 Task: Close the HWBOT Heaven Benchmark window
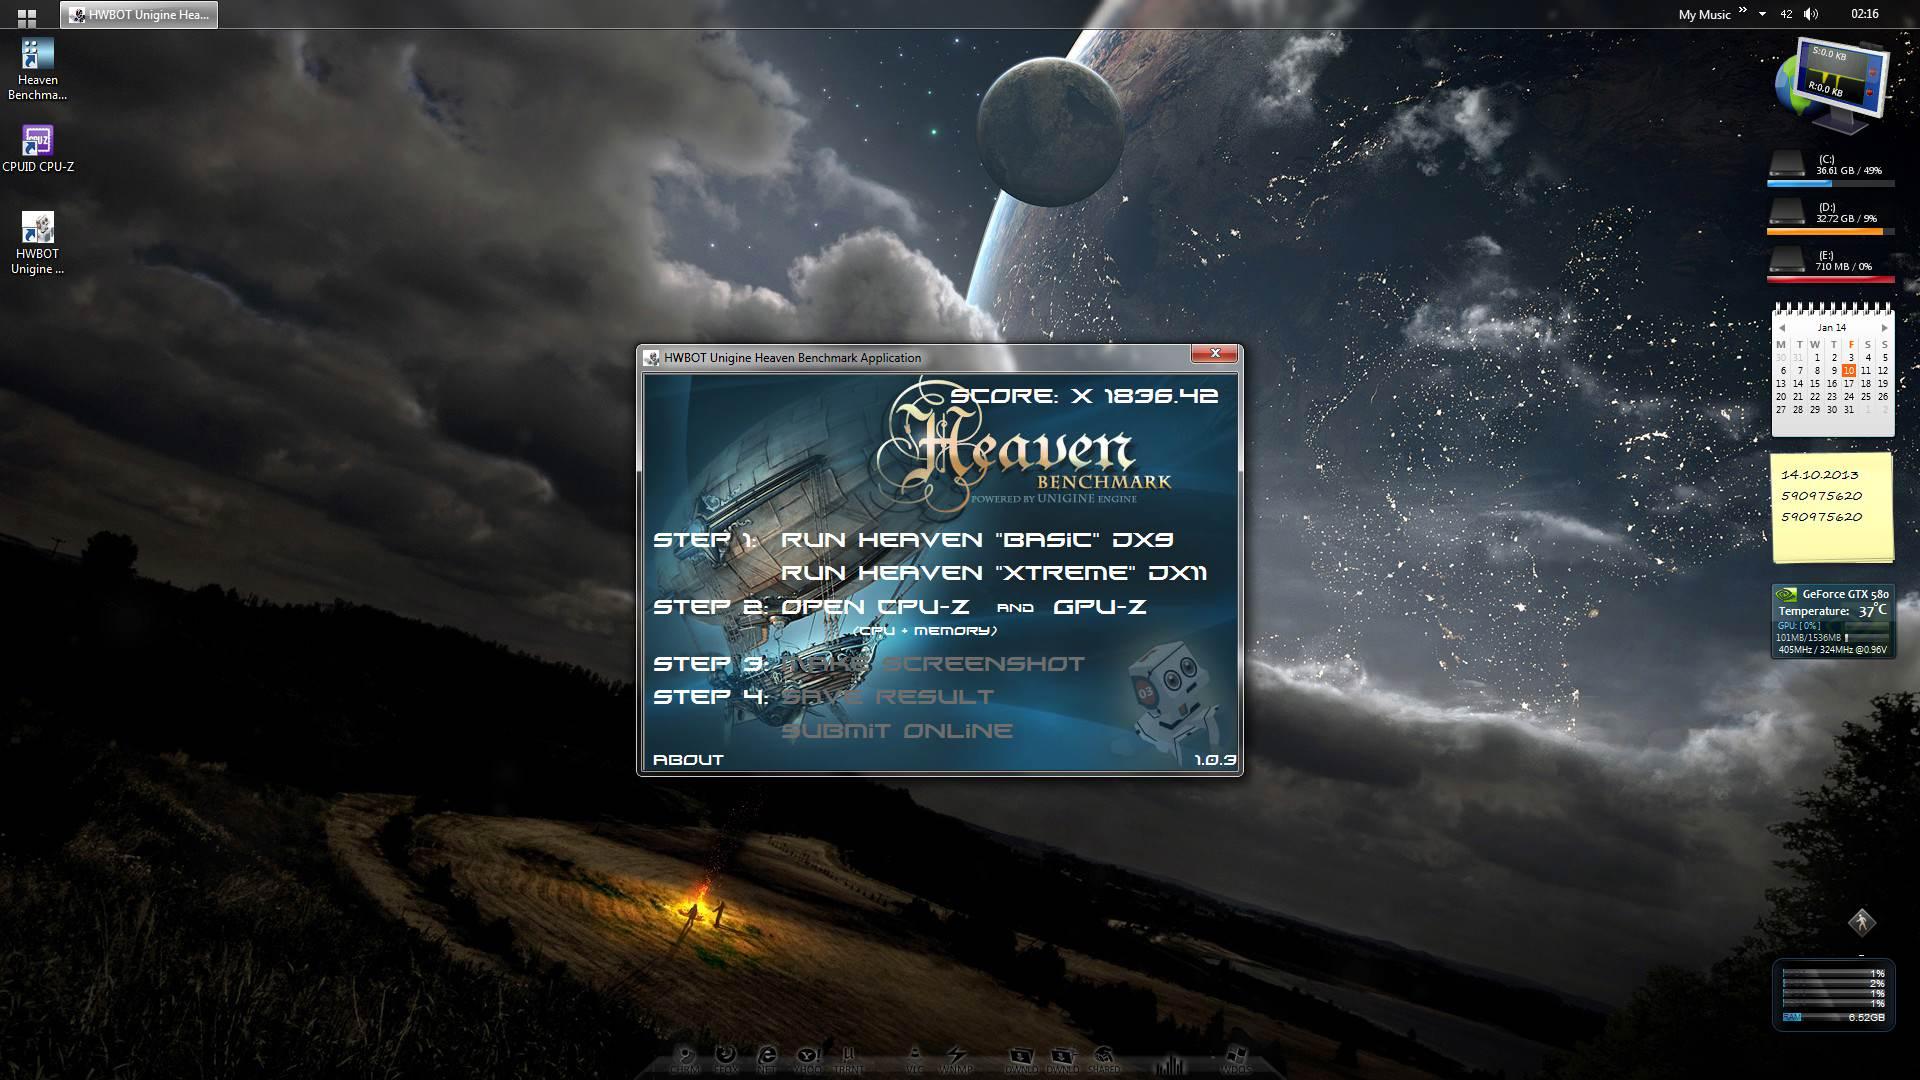pyautogui.click(x=1215, y=353)
